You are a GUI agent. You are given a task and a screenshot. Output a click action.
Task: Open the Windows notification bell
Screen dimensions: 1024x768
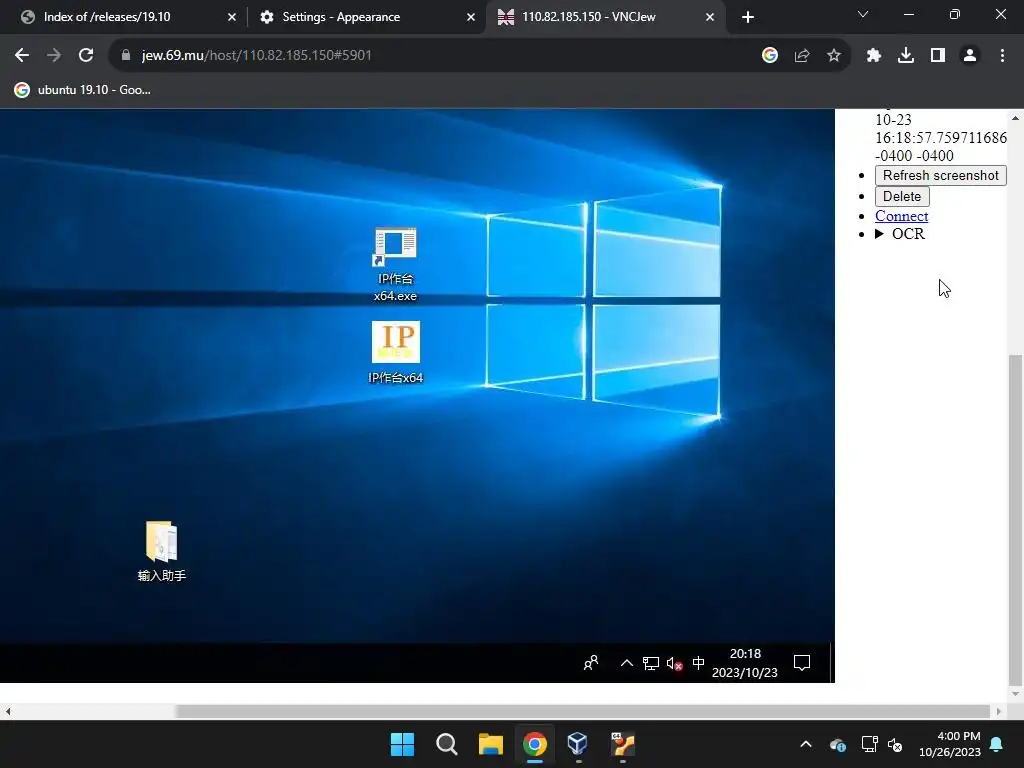997,744
